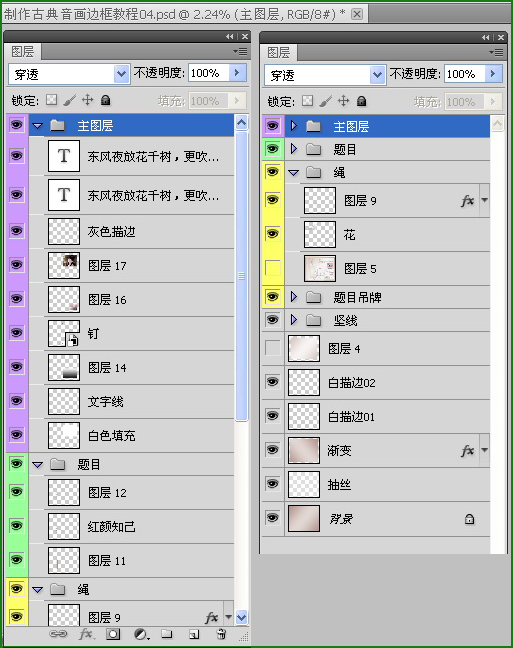
Task: Create a new layer icon
Action: coord(194,634)
